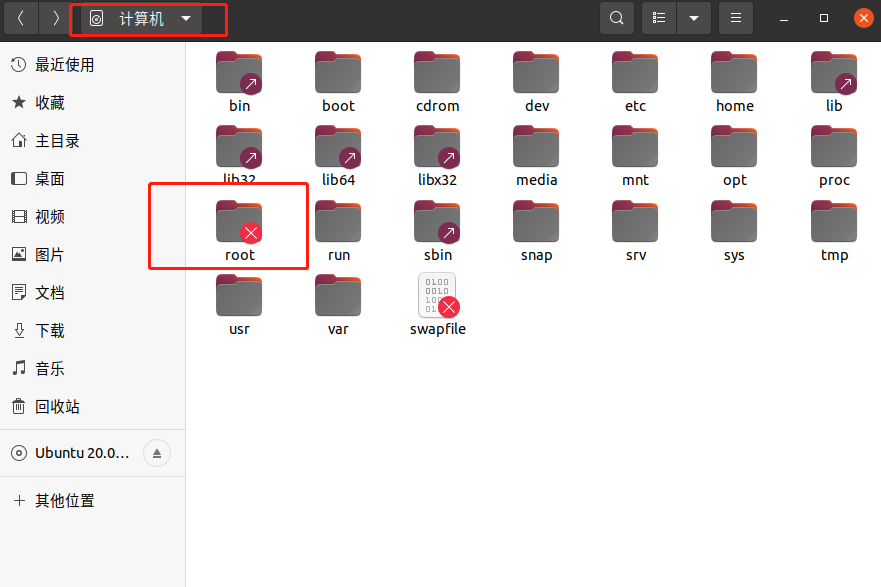Select the tmp folder icon
This screenshot has height=587, width=881.
[x=834, y=222]
